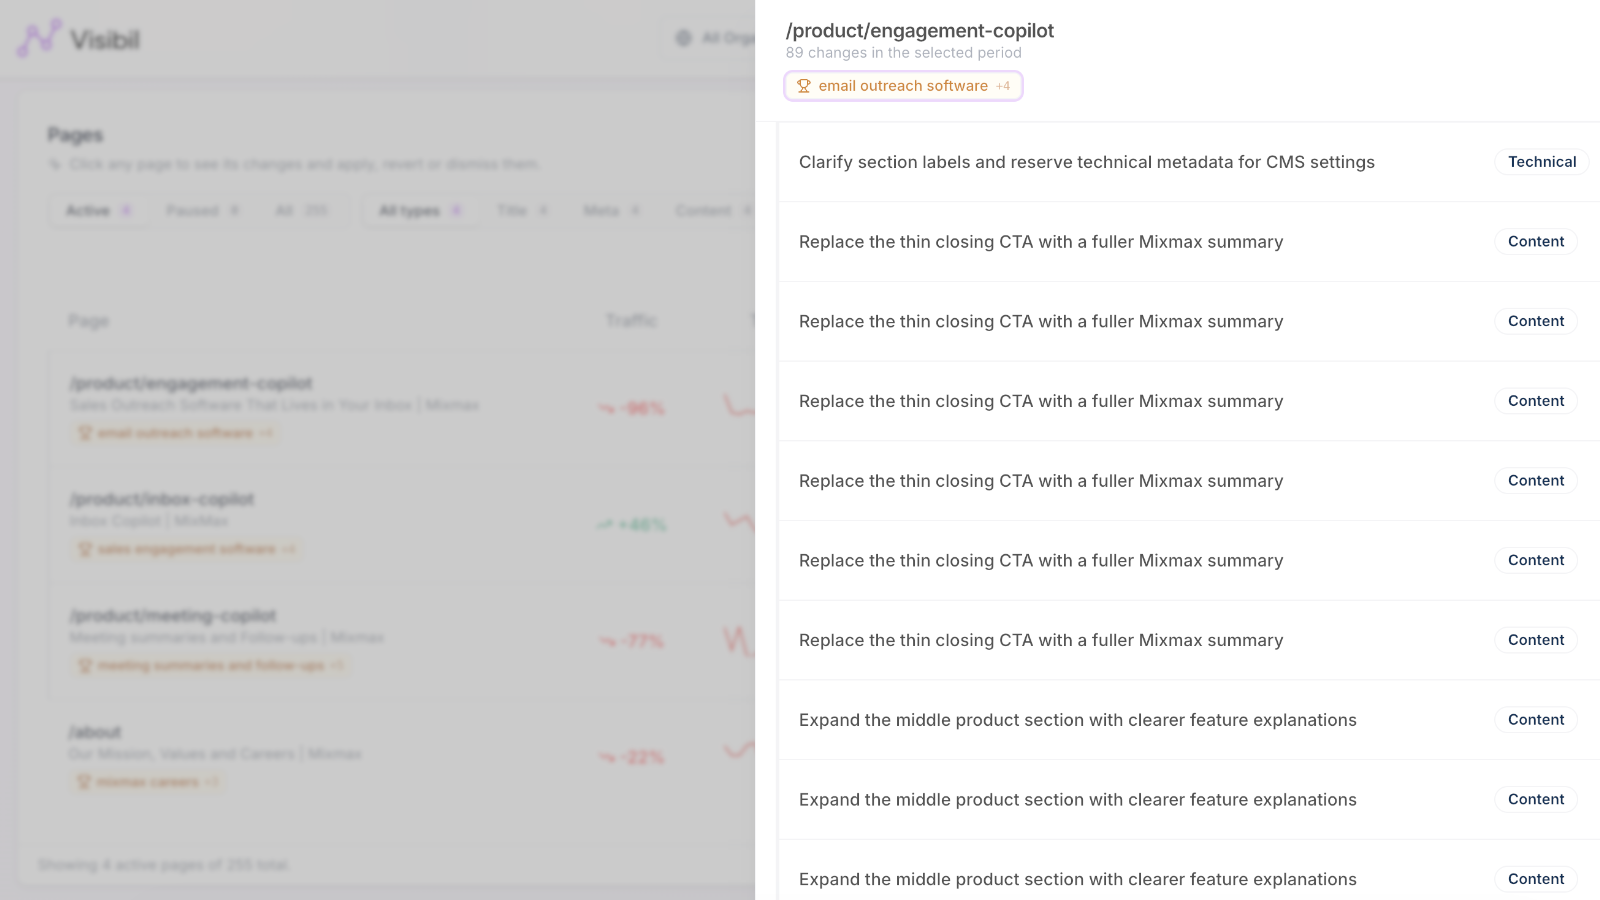Click the 'sales engagement software' keyword chip
Viewport: 1600px width, 900px height.
pyautogui.click(x=186, y=549)
